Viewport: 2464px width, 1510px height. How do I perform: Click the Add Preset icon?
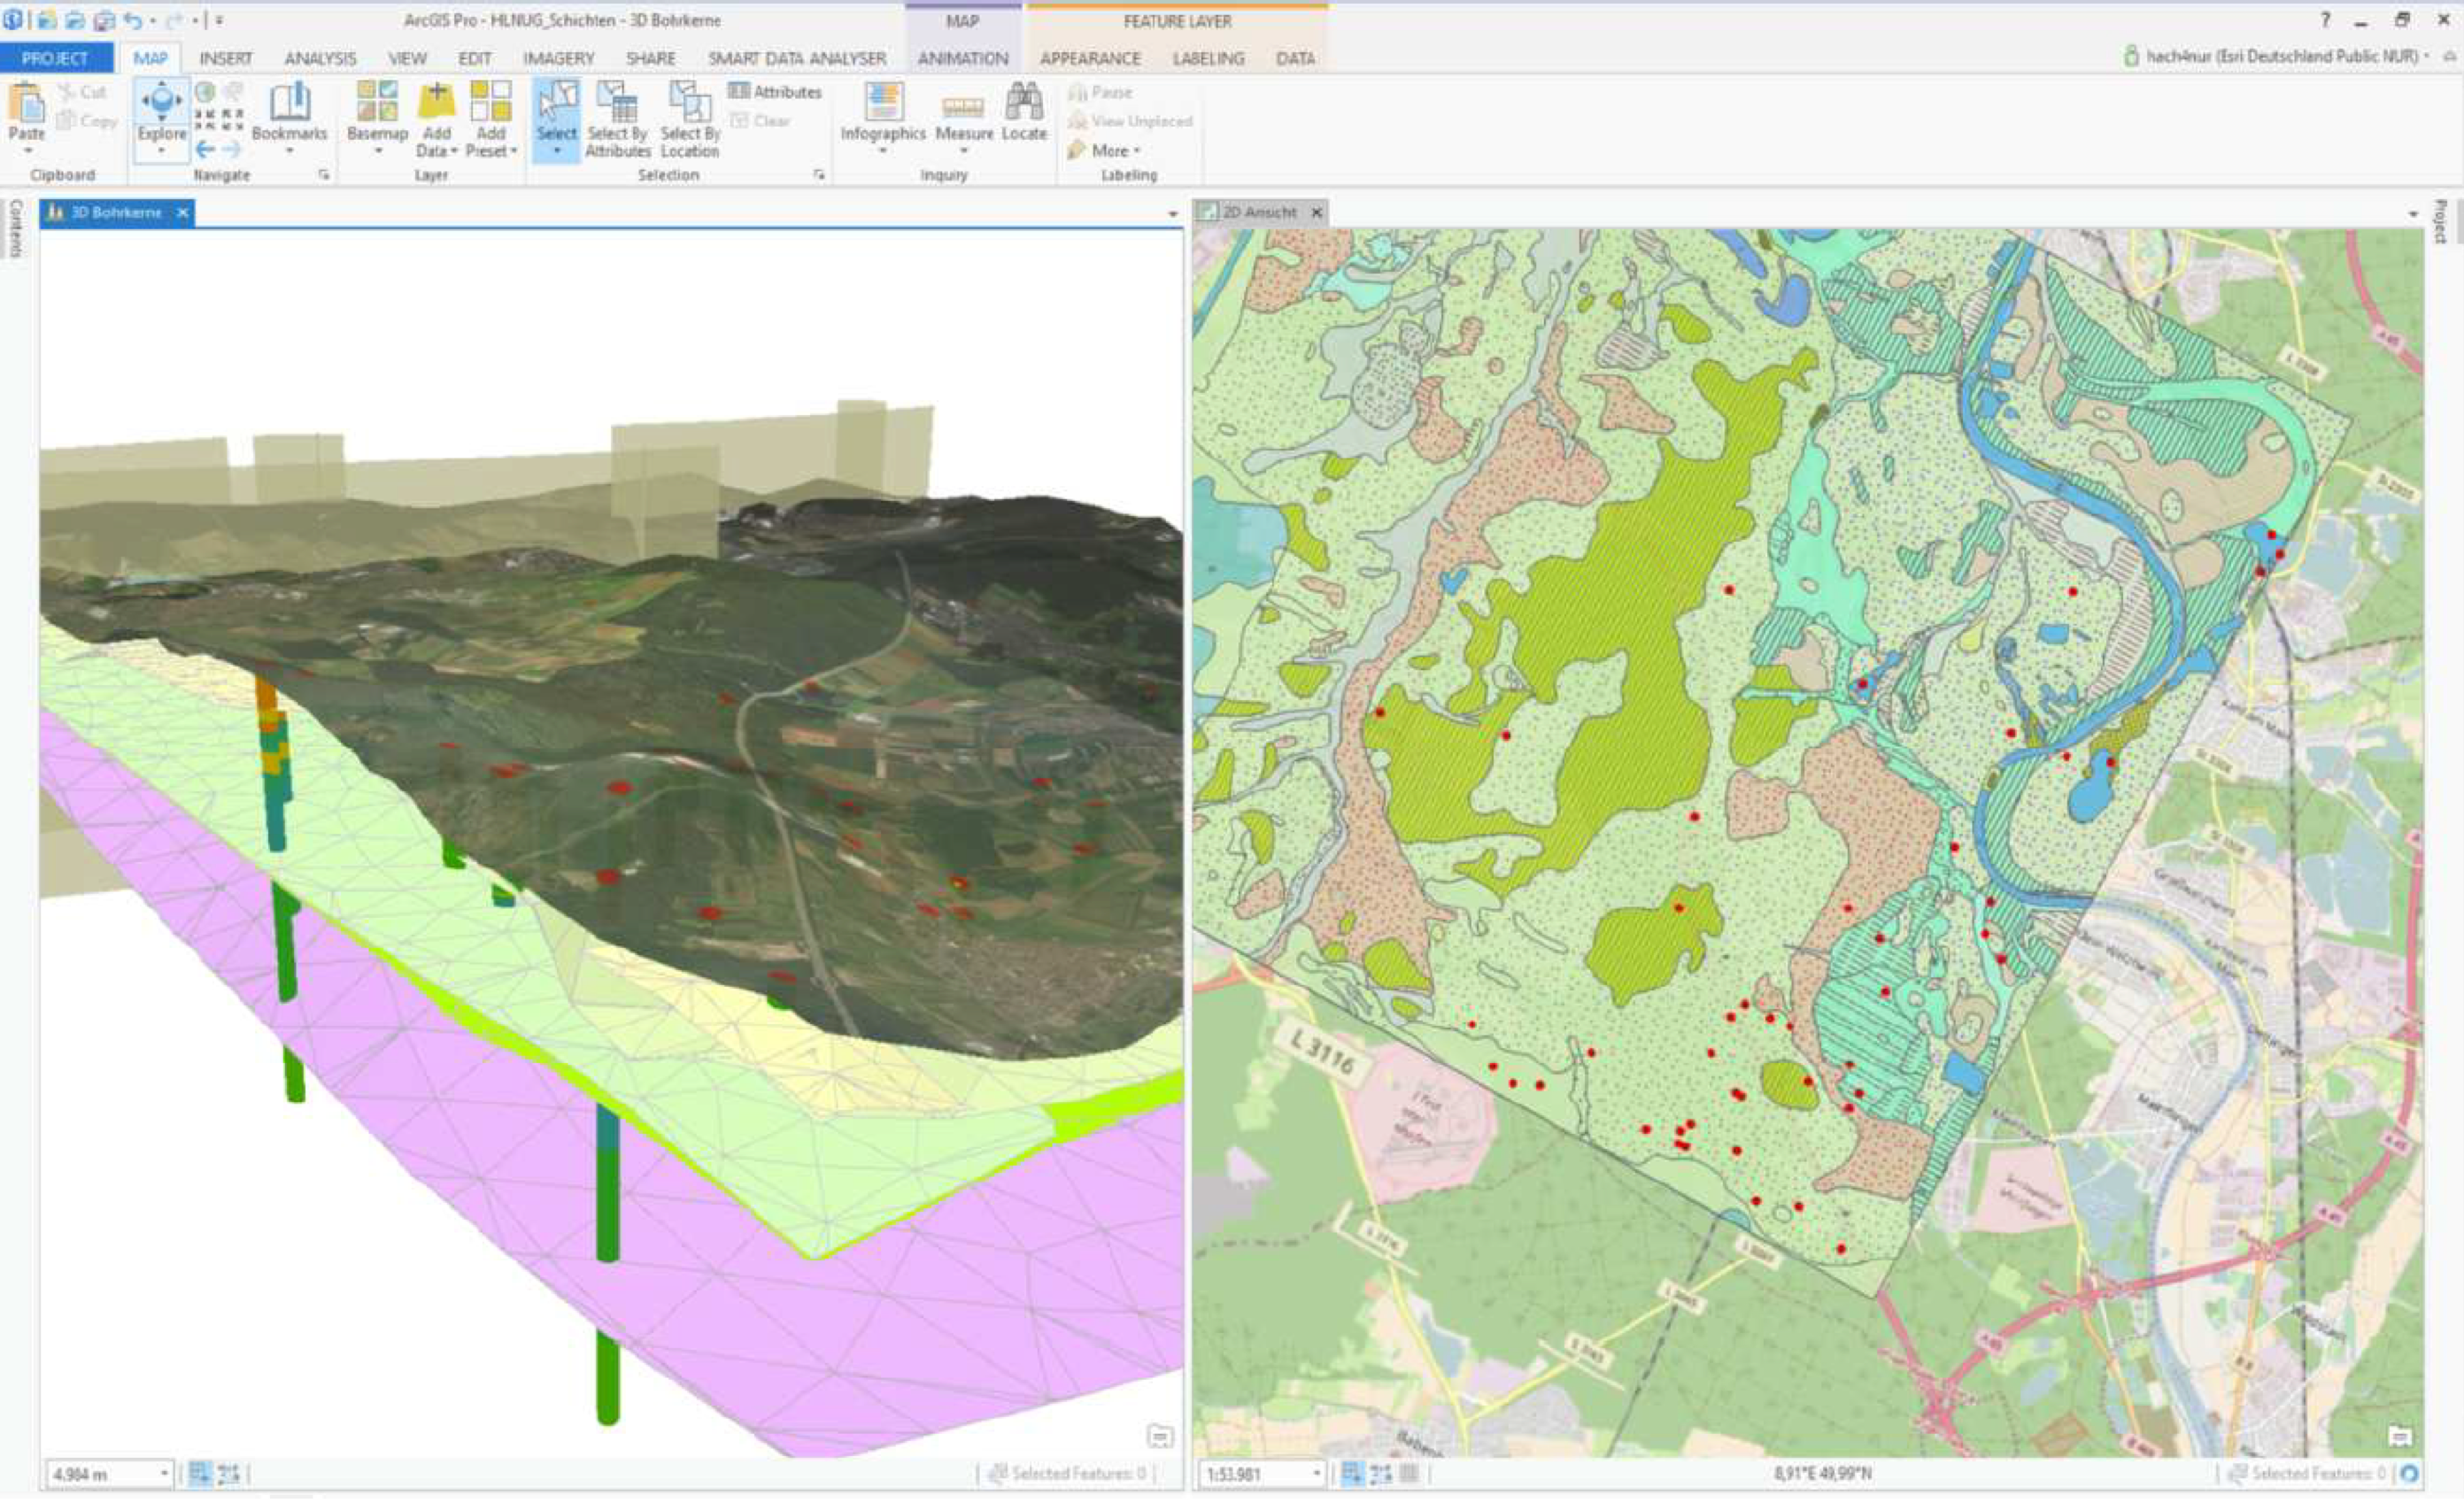[490, 101]
